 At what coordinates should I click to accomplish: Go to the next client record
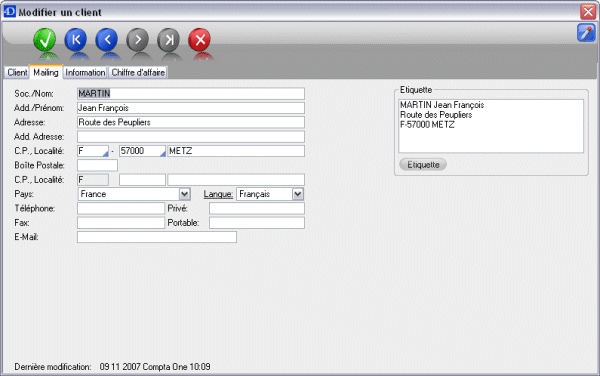[137, 40]
